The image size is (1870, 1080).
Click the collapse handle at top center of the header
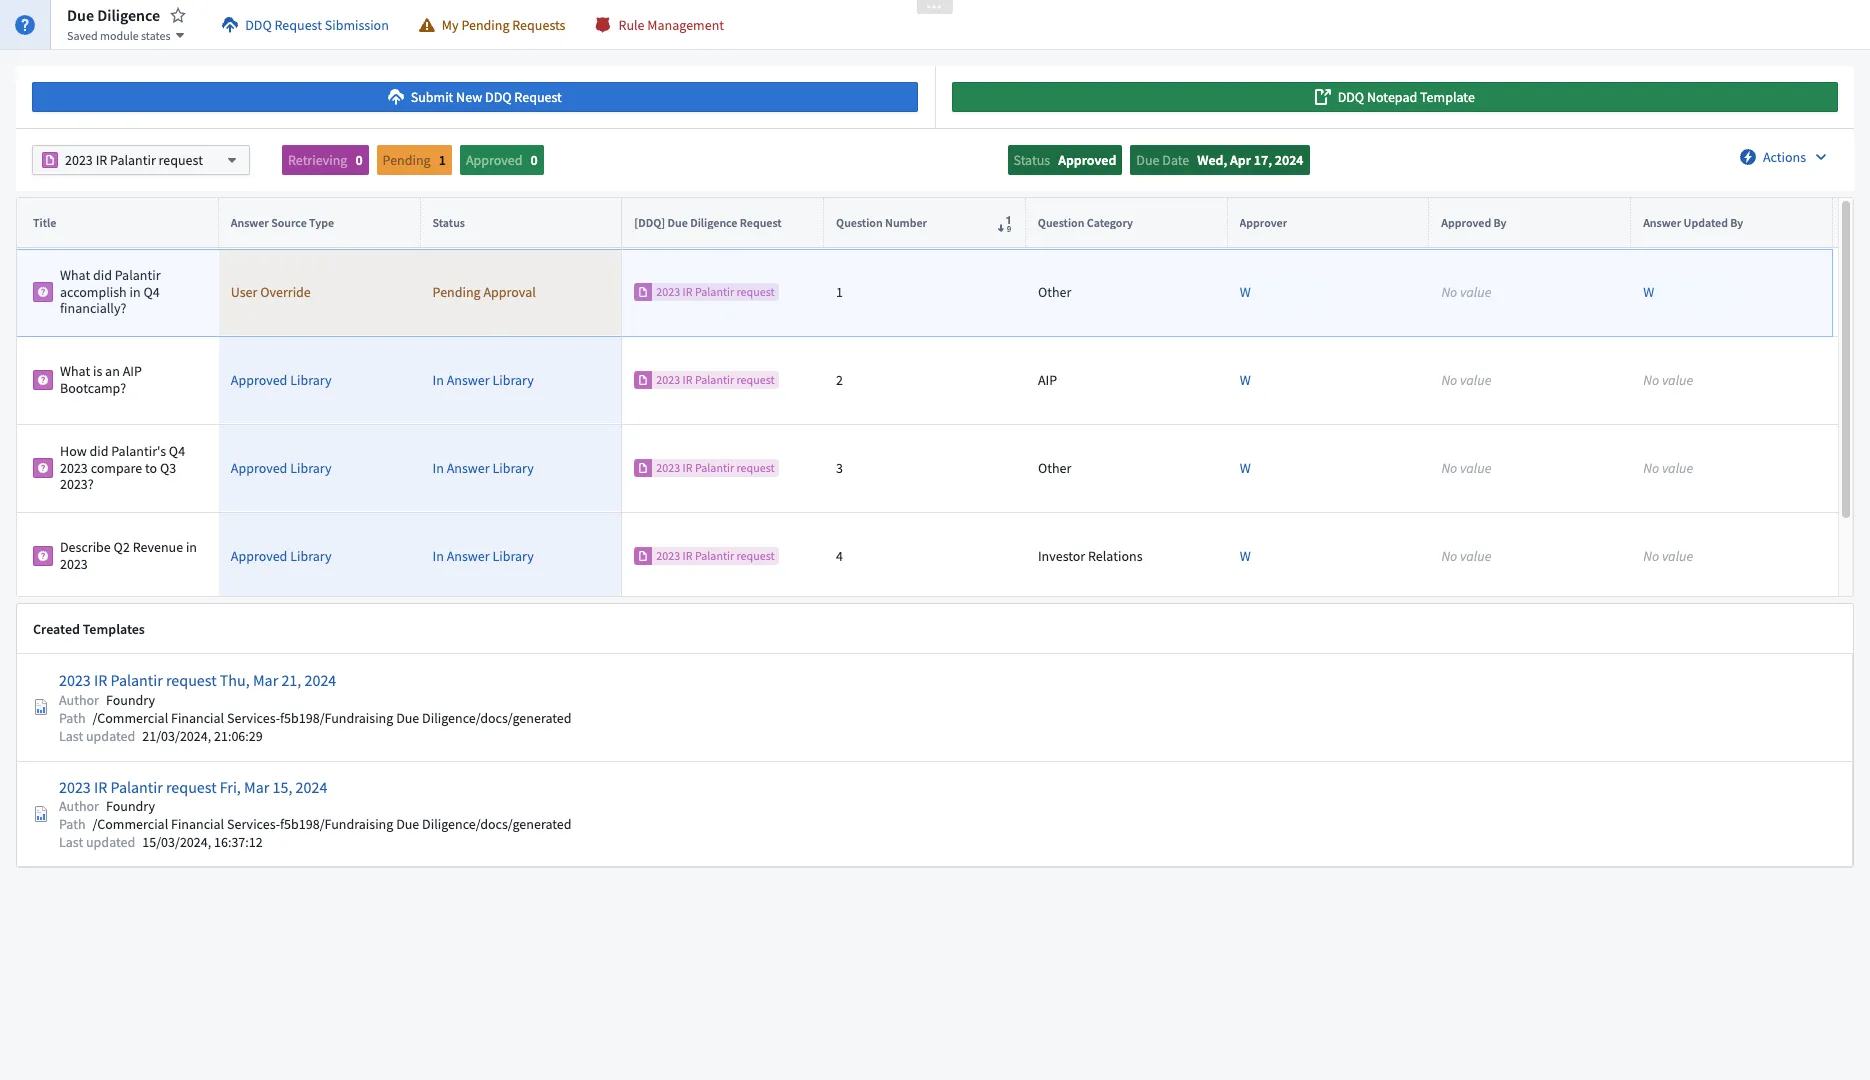pos(934,6)
